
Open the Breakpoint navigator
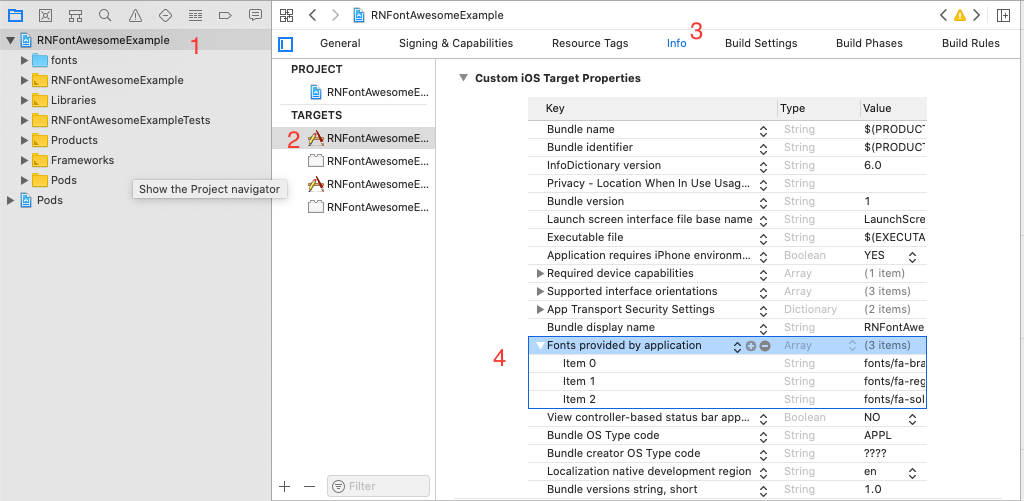(225, 15)
